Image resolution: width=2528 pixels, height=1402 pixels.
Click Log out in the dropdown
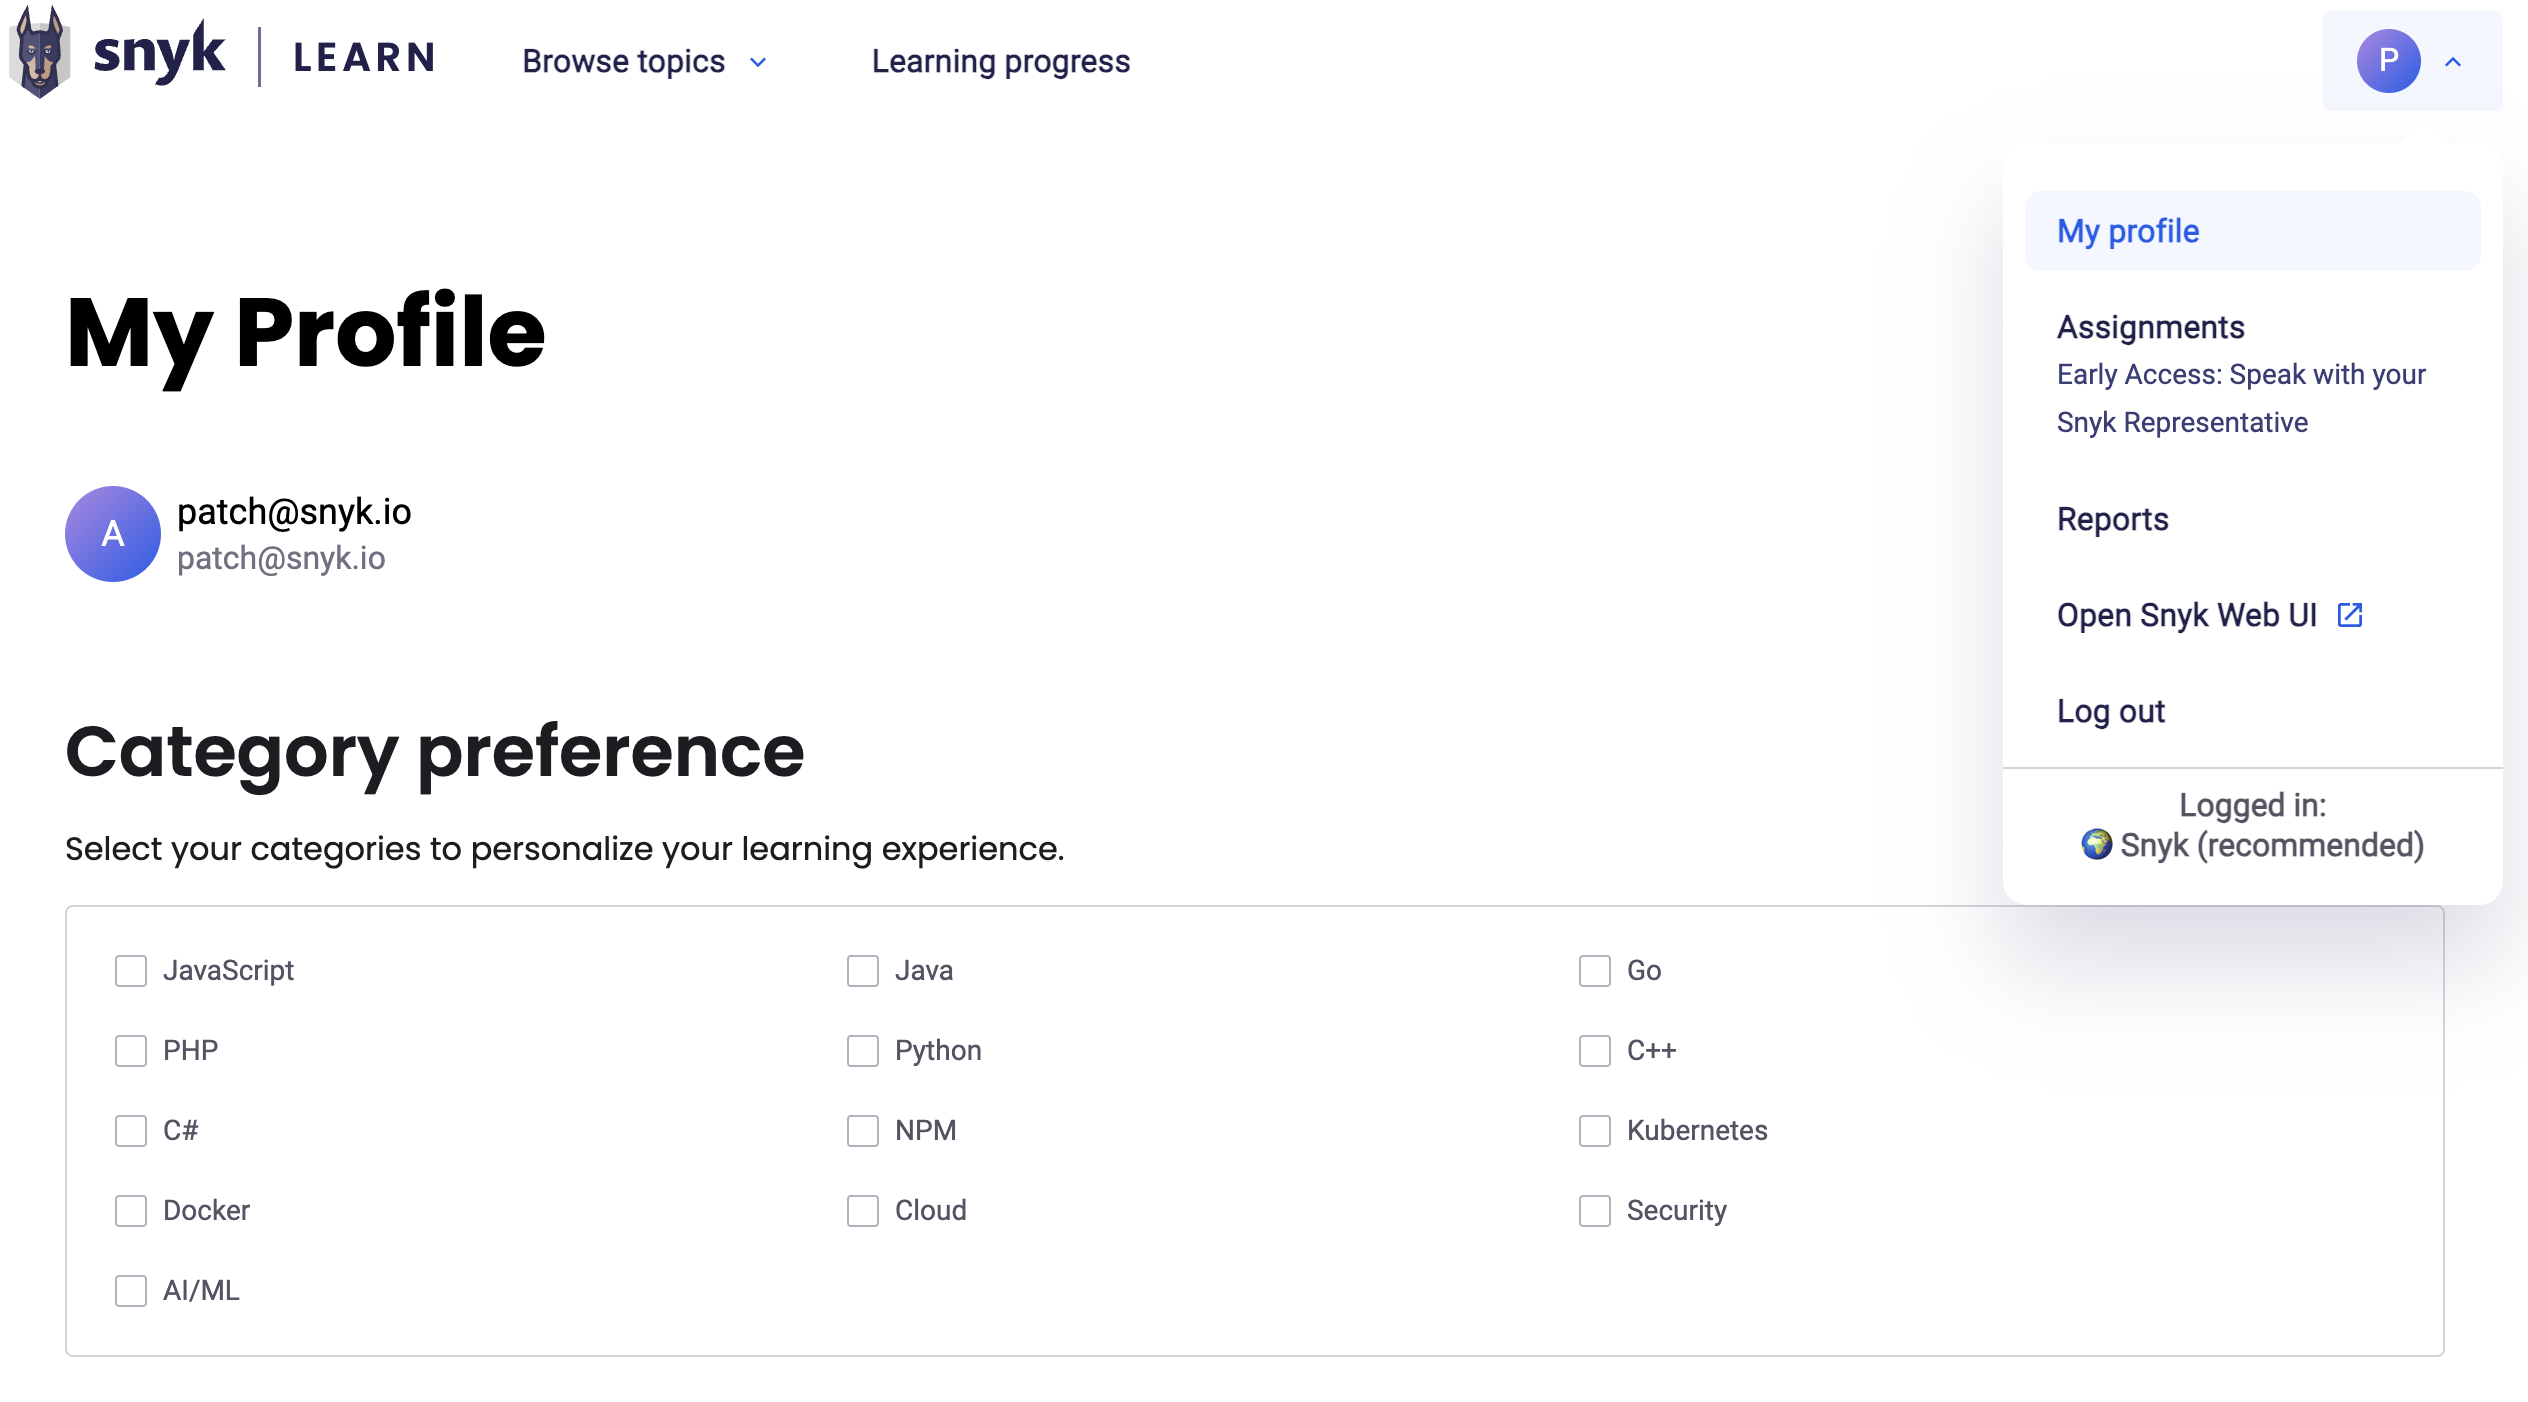coord(2110,711)
